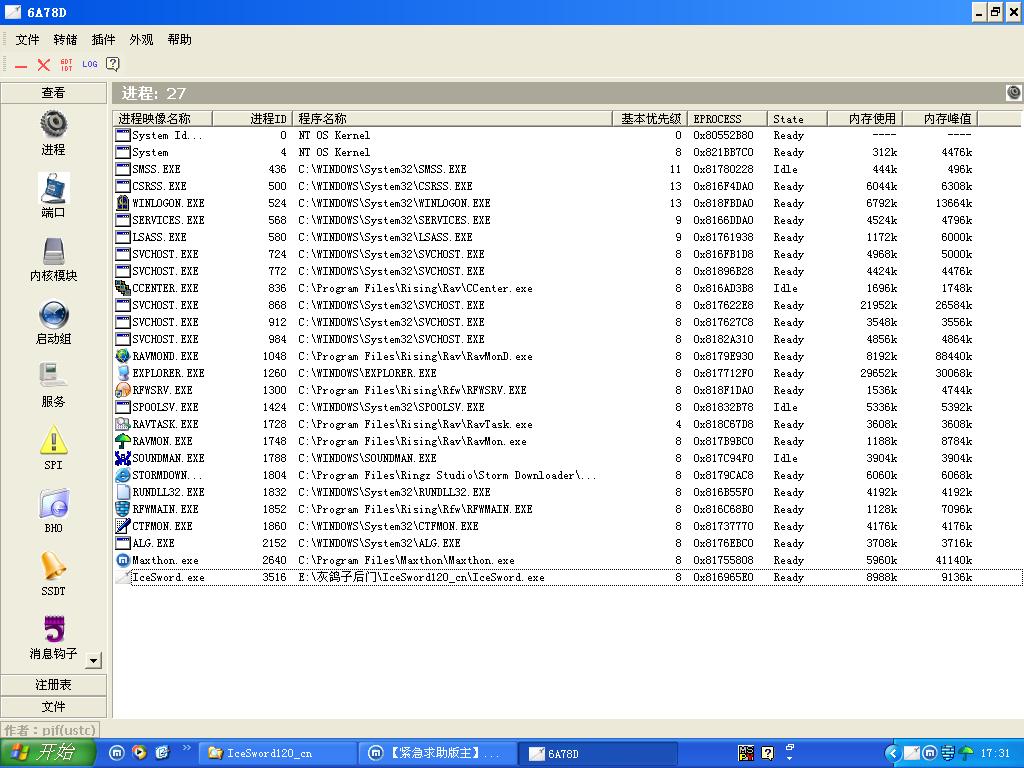The image size is (1024, 768).
Task: Select the CCENTER.EXE process row
Action: pos(568,289)
